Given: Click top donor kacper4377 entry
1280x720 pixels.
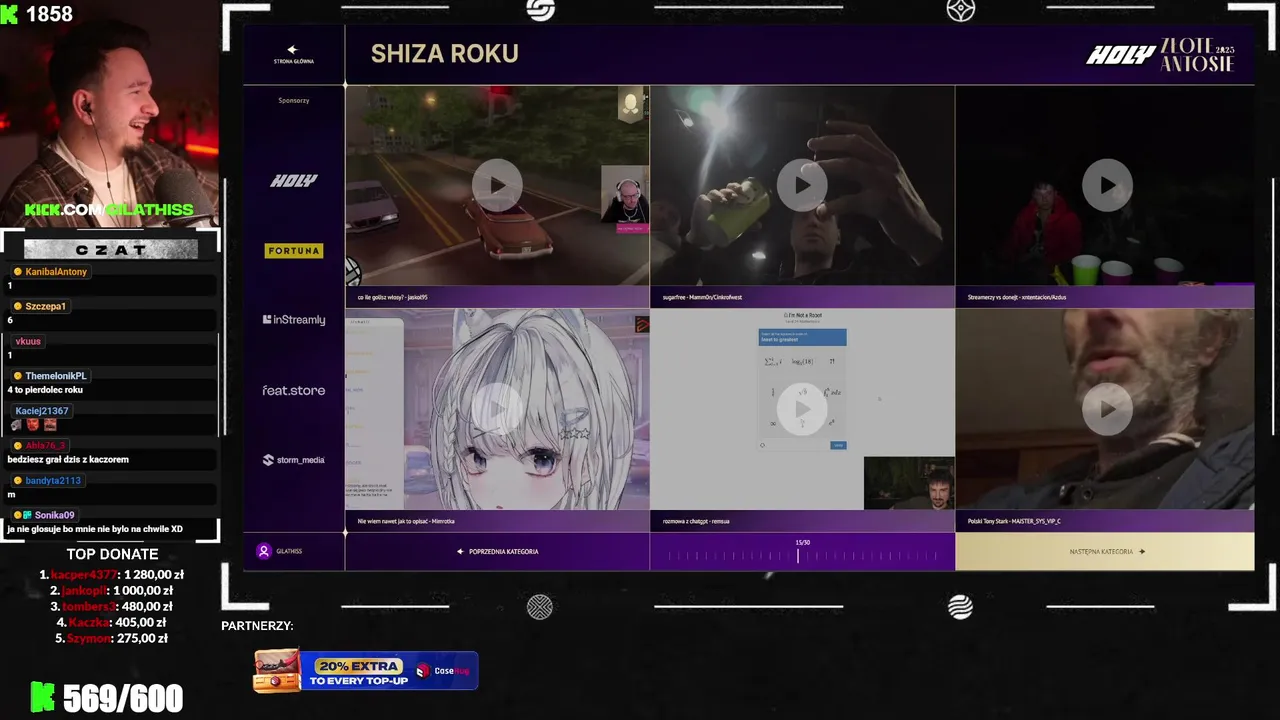Looking at the screenshot, I should click(x=111, y=575).
